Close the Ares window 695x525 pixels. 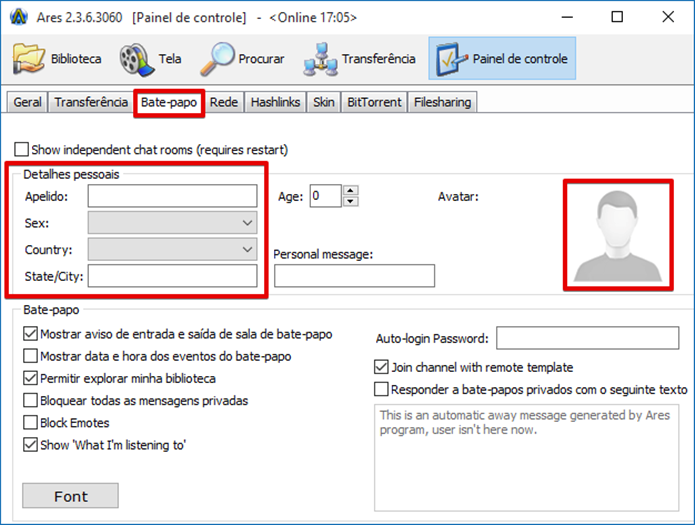coord(668,17)
